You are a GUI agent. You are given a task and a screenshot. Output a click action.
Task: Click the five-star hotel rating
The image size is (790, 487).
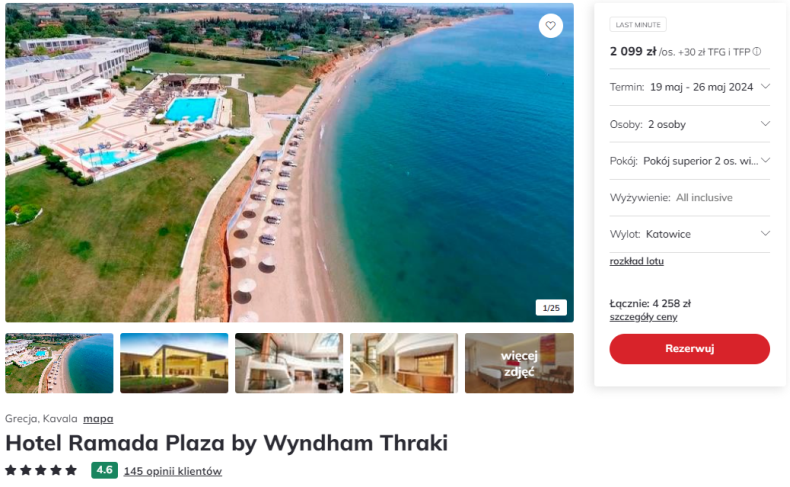41,470
